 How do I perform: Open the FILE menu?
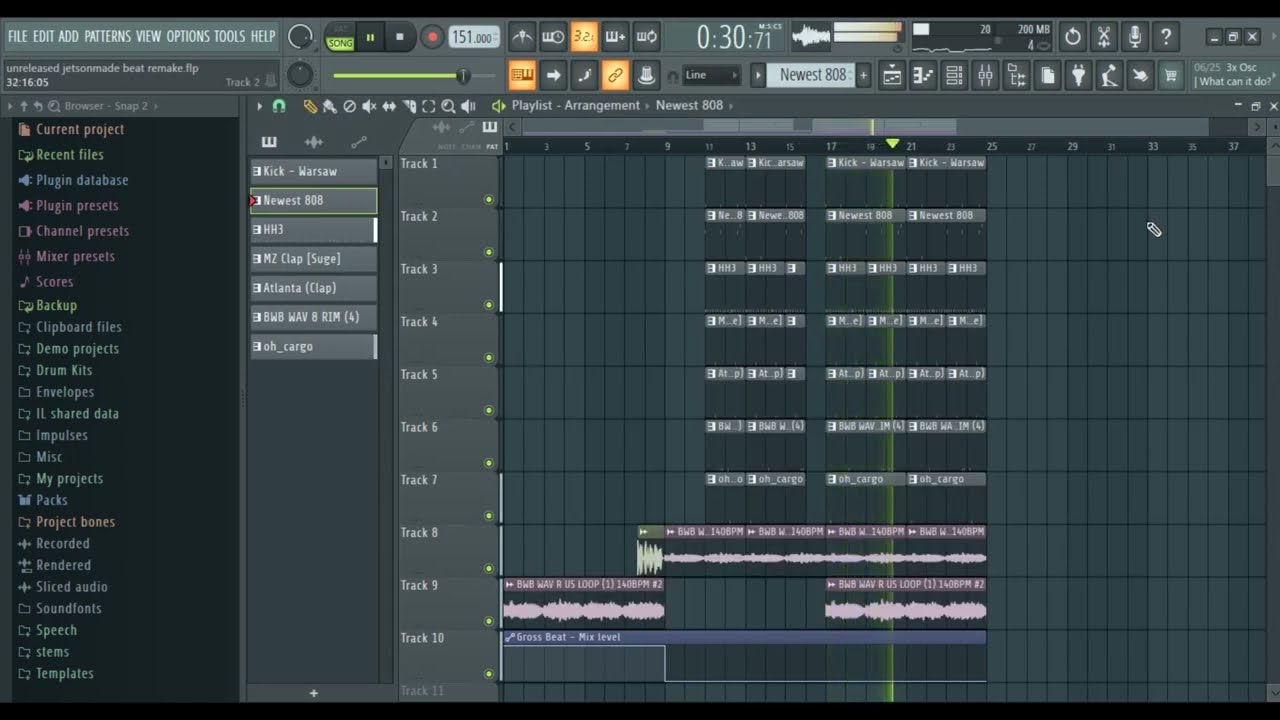click(x=18, y=37)
